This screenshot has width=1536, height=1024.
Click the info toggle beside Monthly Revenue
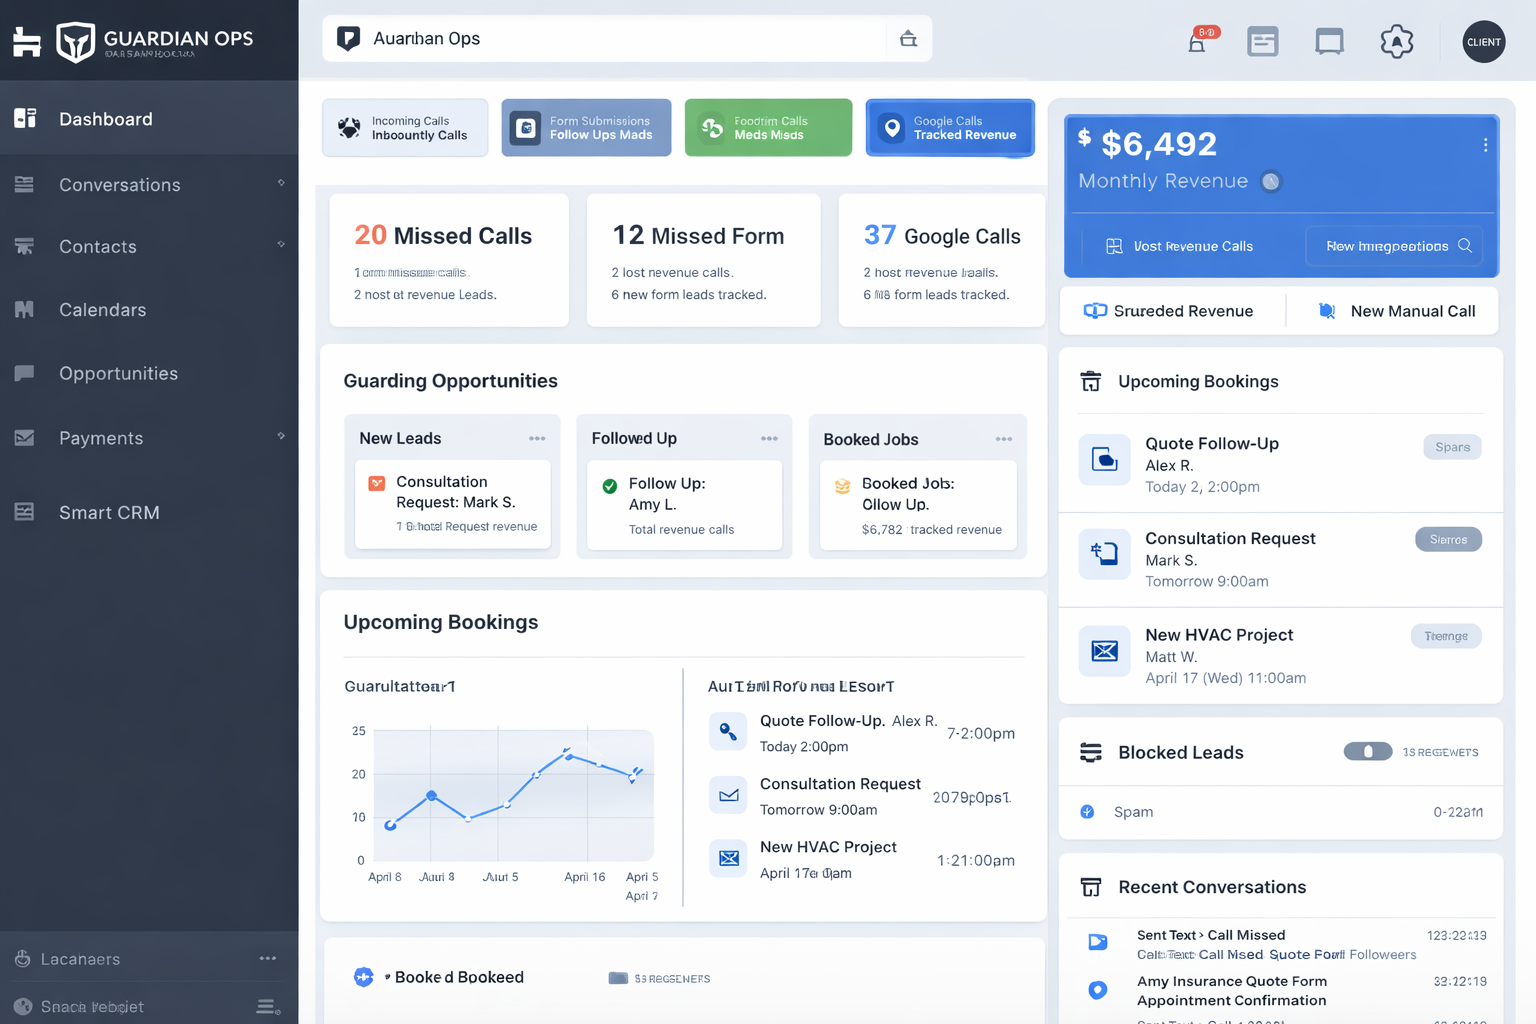(x=1270, y=181)
